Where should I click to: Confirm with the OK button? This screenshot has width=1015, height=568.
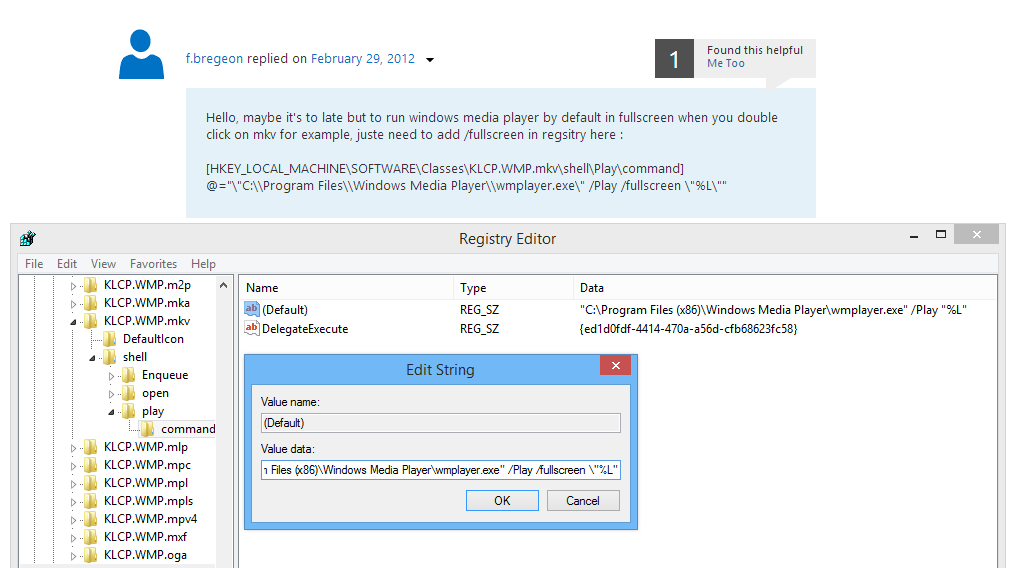pos(502,501)
